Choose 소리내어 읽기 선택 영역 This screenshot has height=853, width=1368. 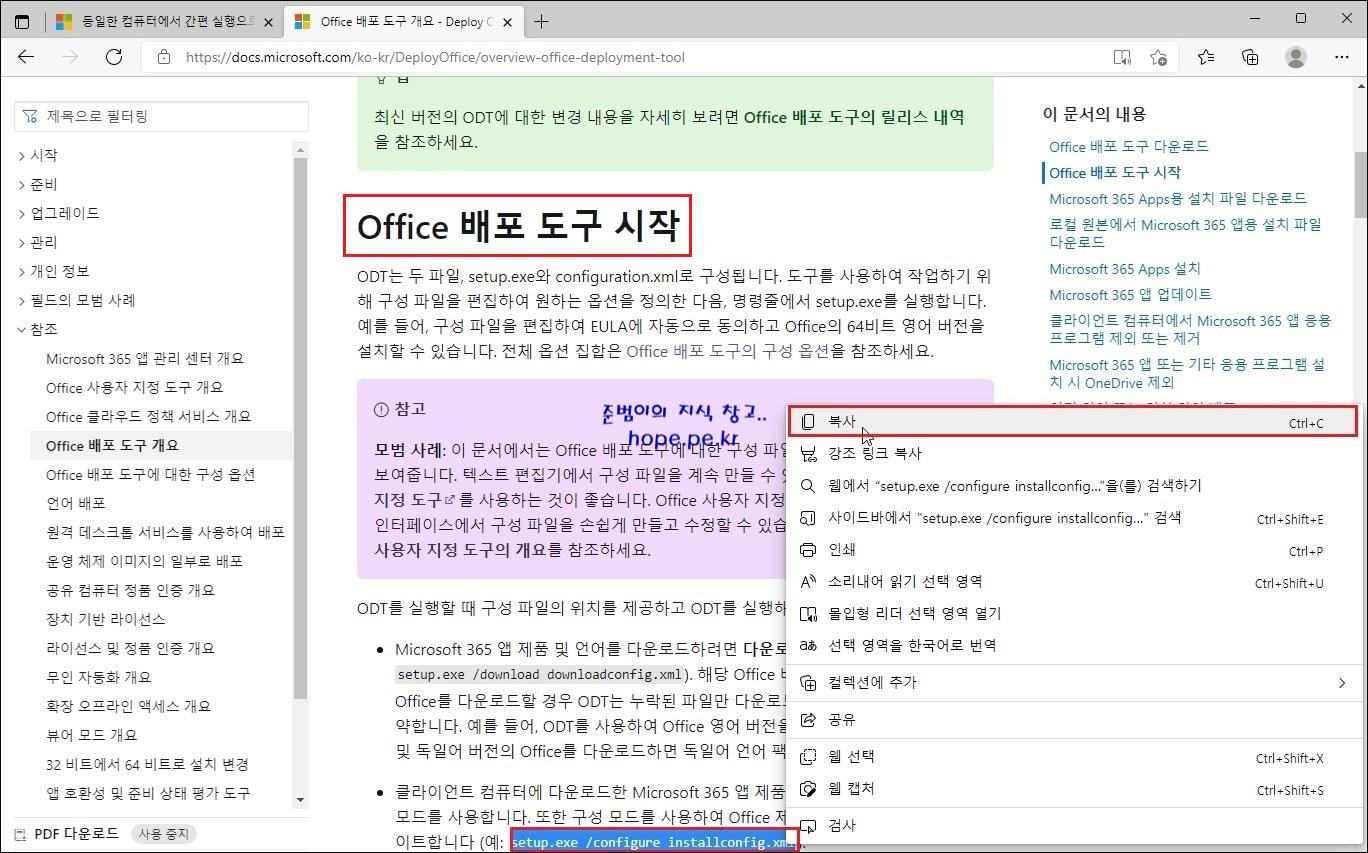(x=1072, y=582)
